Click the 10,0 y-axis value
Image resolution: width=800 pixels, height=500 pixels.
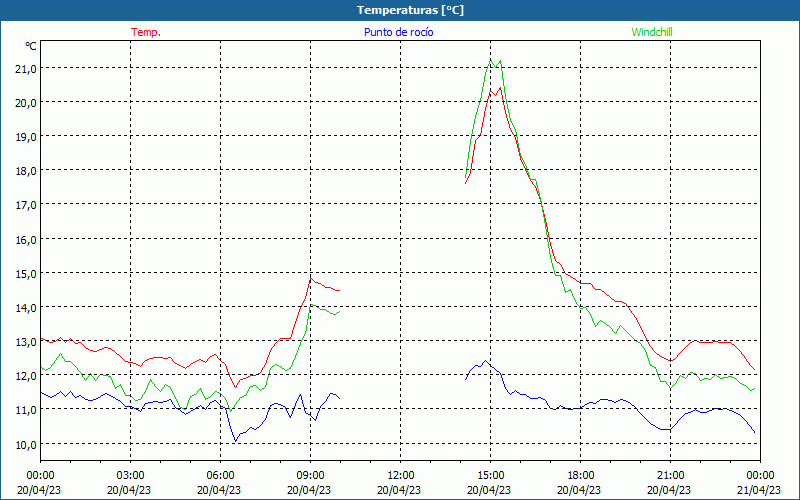point(26,444)
